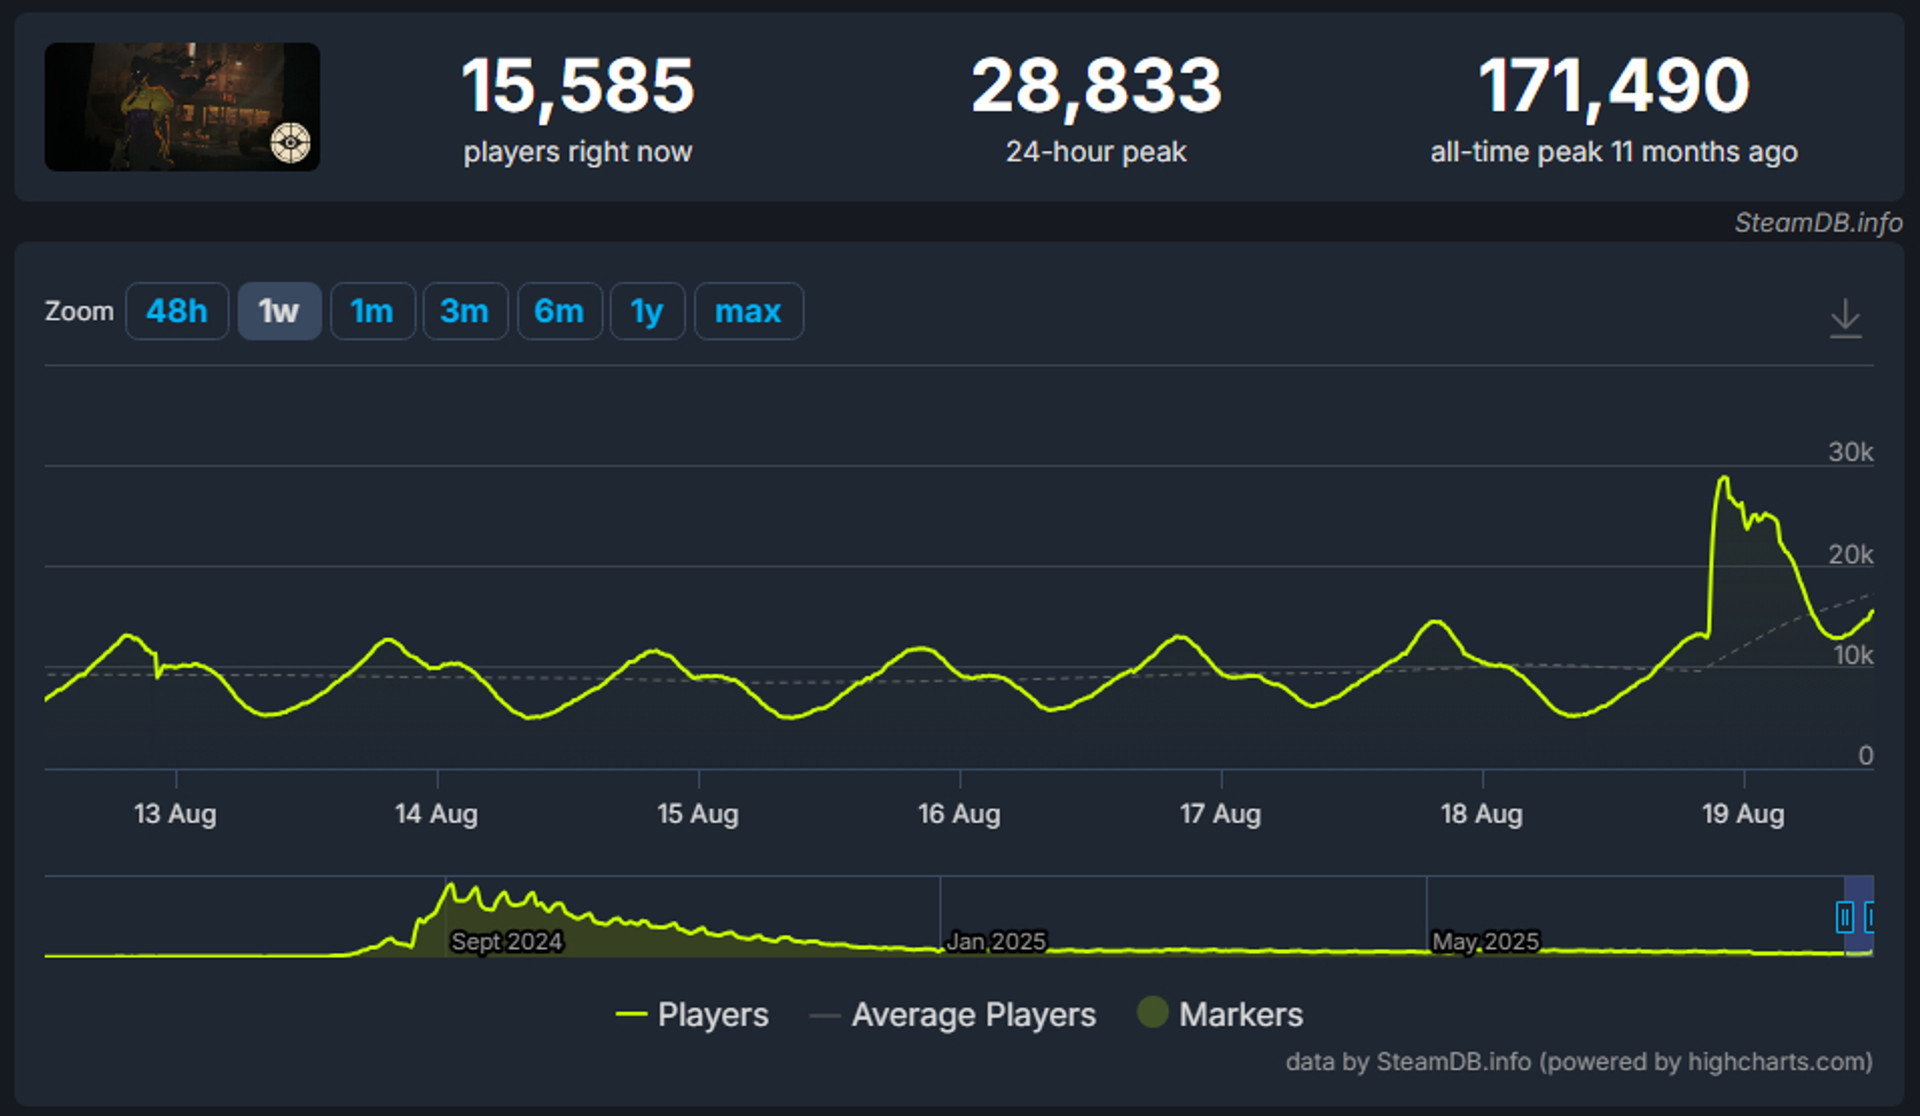Click the SteamDB.info credit text
Viewport: 1920px width, 1116px height.
coord(1818,222)
